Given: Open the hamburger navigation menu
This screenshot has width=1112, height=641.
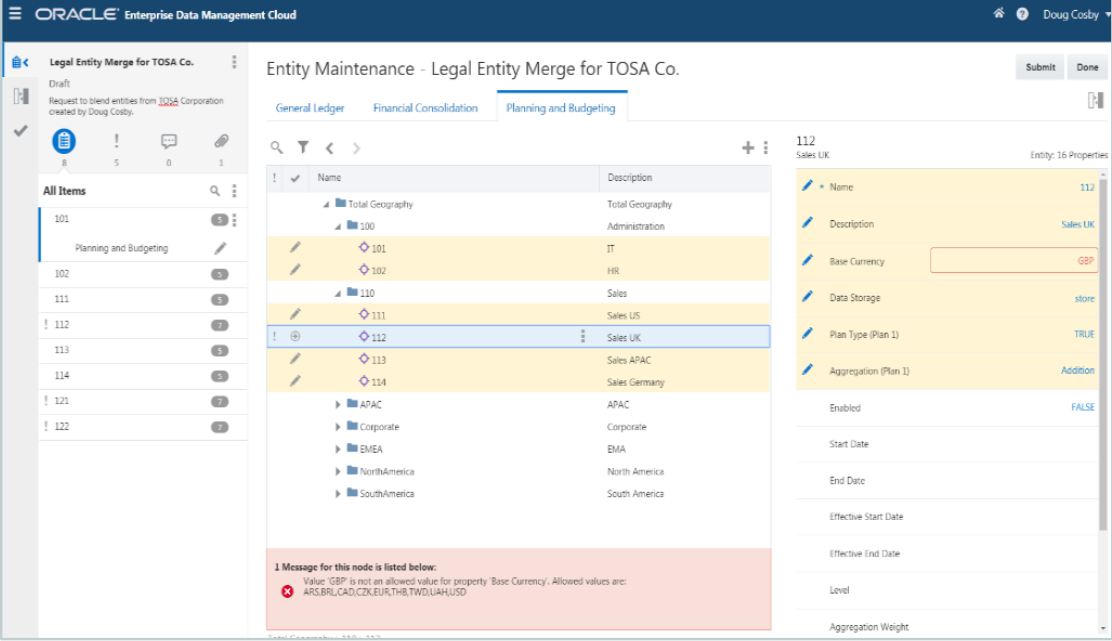Looking at the screenshot, I should tap(14, 15).
